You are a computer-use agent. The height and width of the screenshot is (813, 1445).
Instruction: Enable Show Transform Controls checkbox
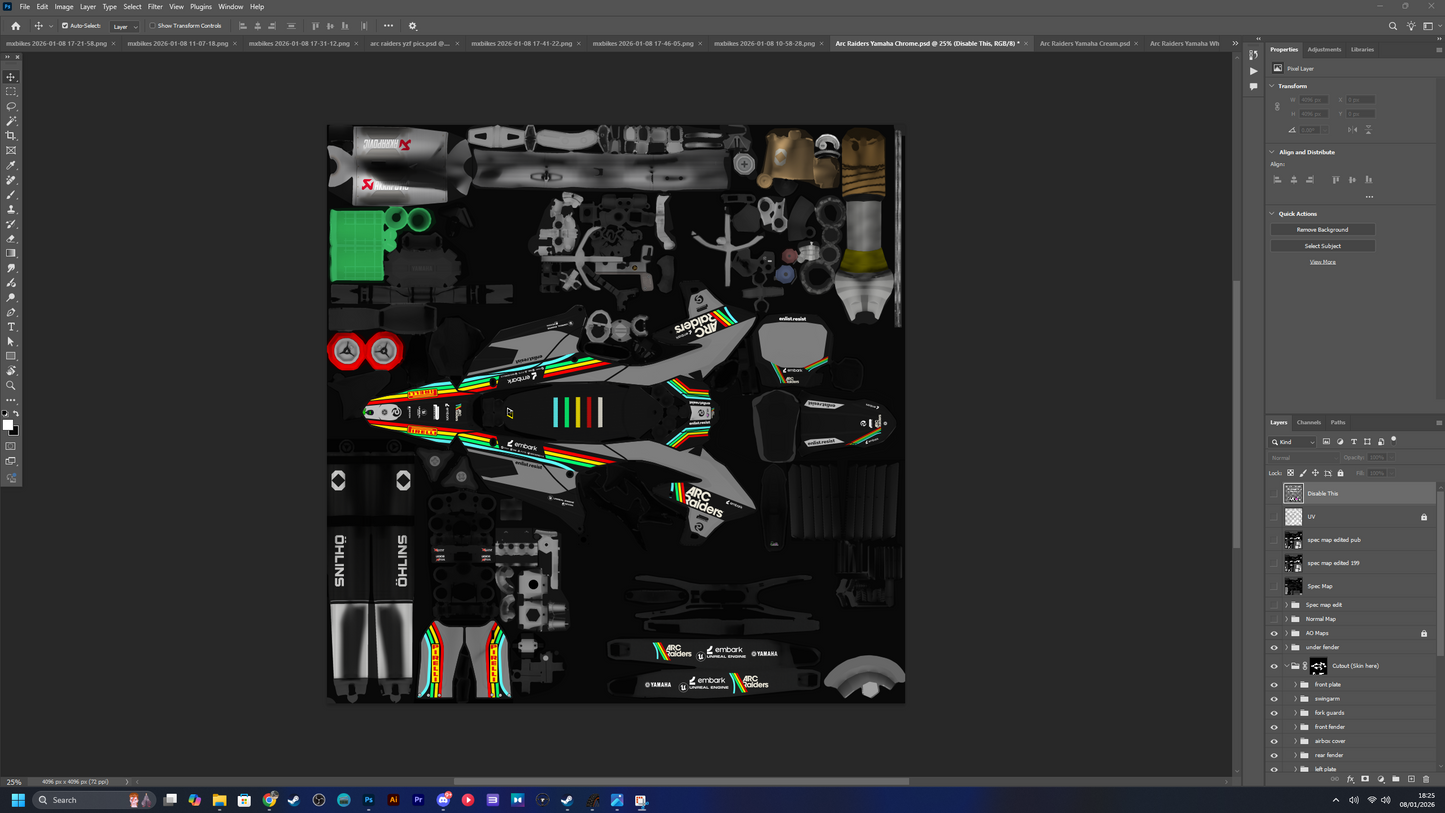152,26
